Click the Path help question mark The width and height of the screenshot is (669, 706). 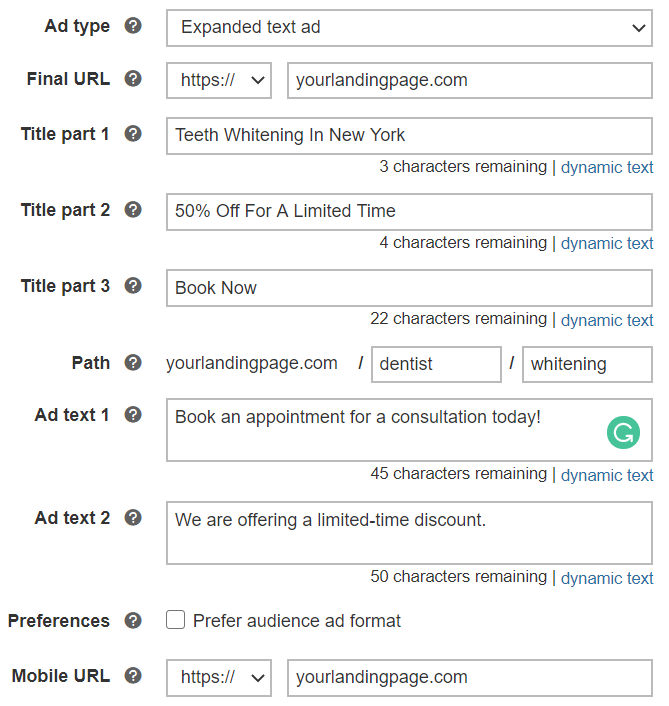pyautogui.click(x=133, y=362)
